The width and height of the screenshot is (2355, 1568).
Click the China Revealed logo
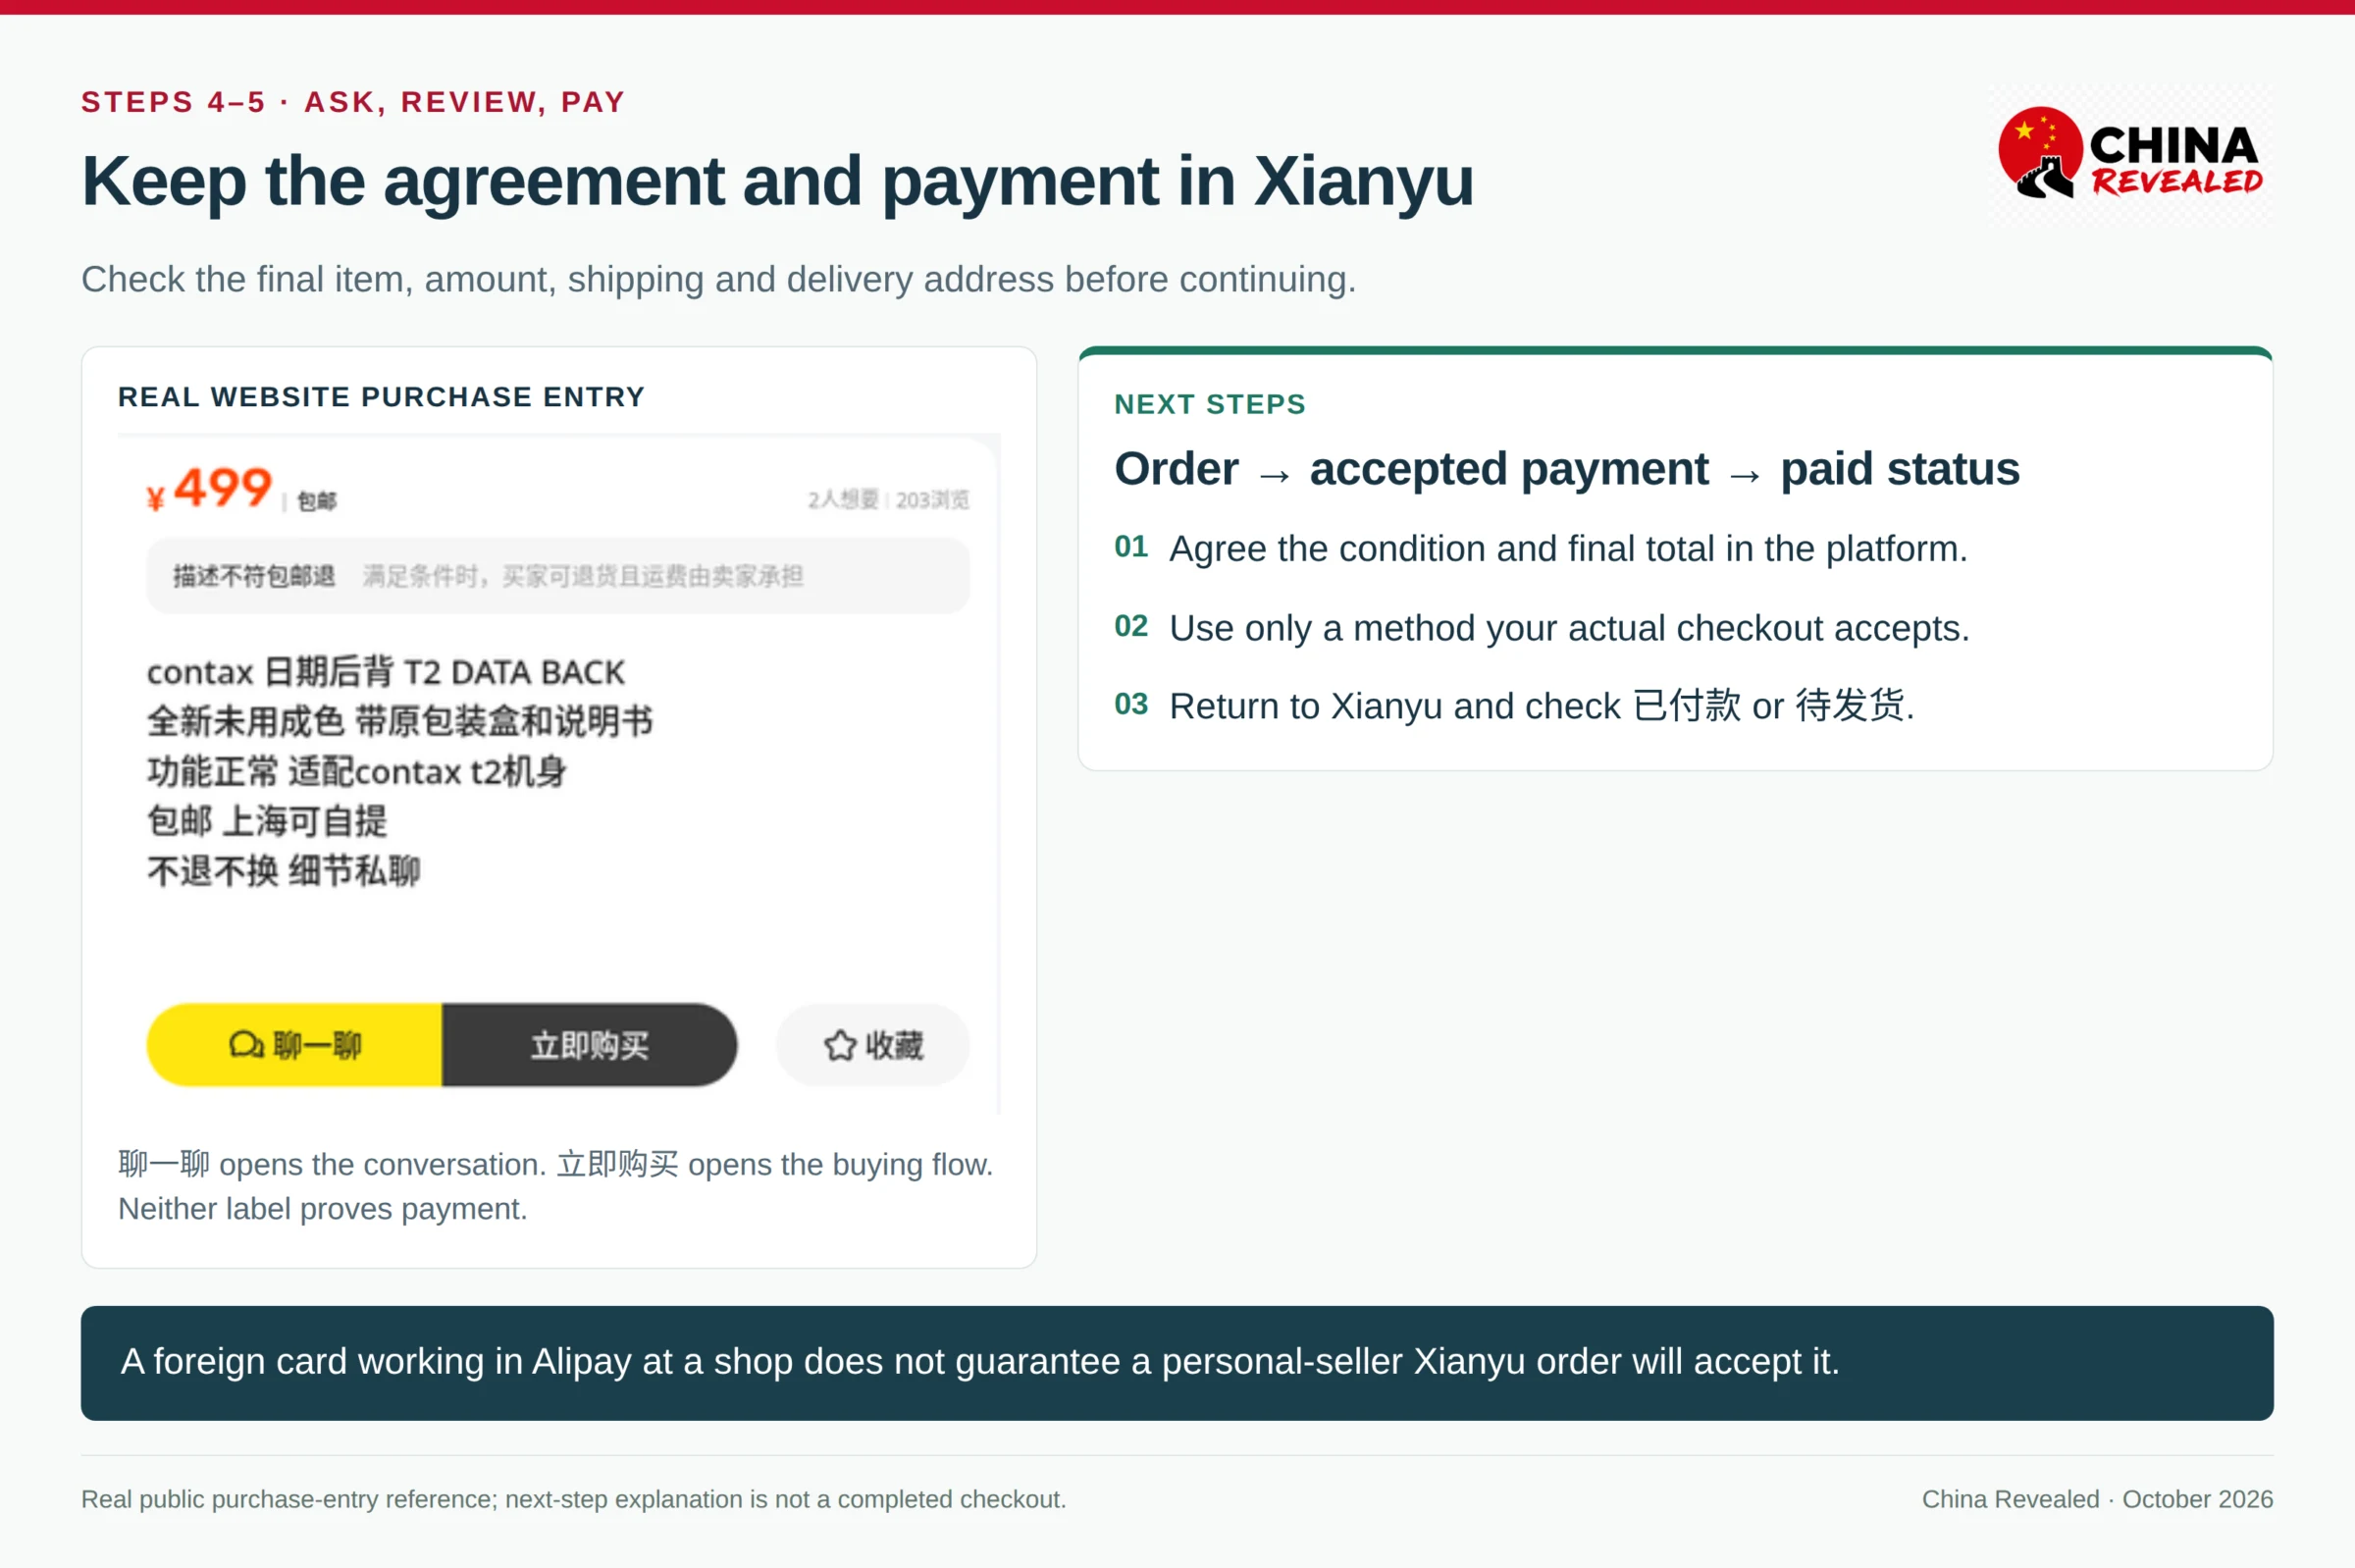2130,153
